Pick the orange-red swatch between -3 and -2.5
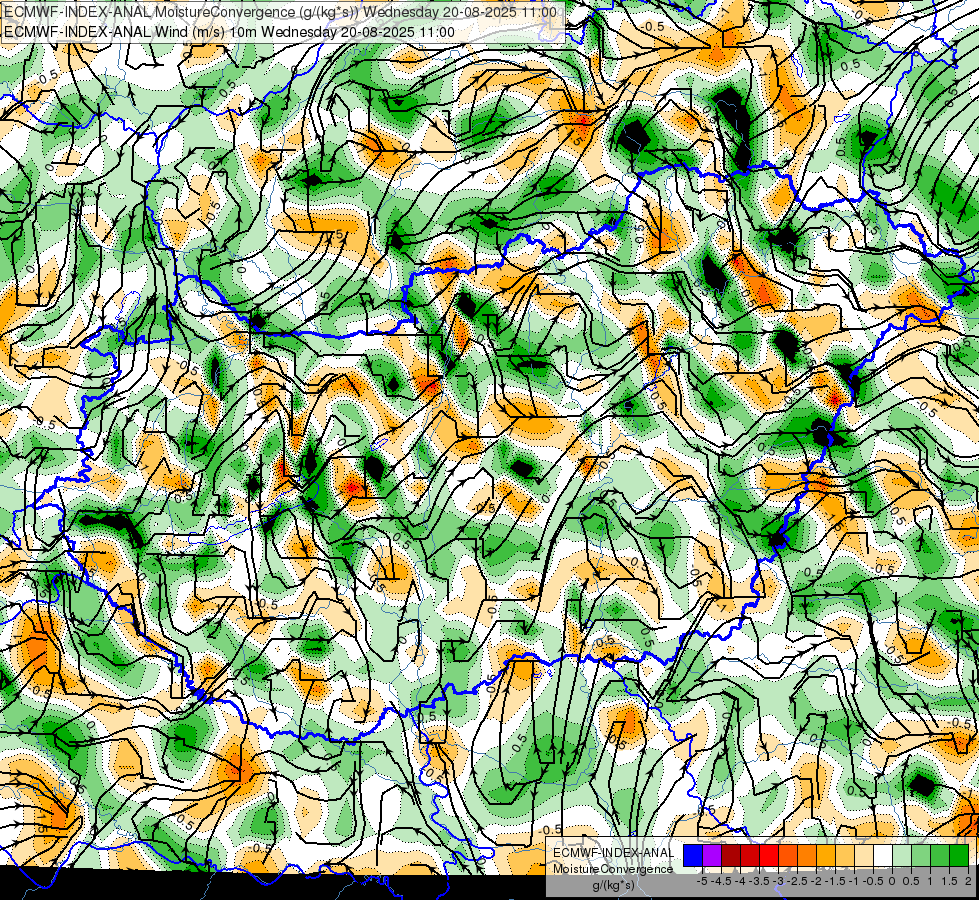 tap(788, 856)
